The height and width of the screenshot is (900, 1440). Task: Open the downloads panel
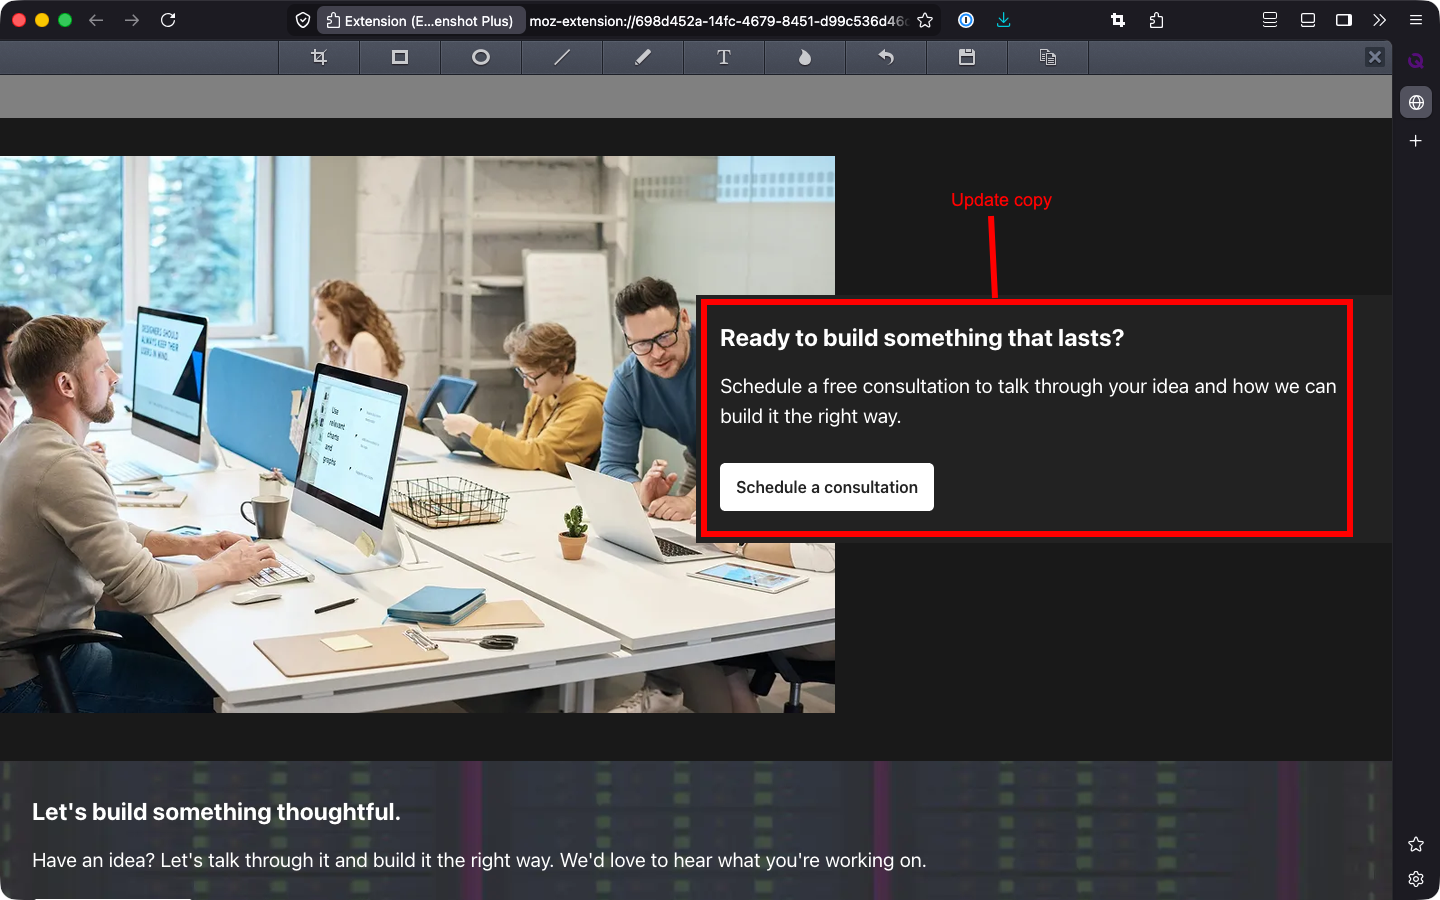1004,20
